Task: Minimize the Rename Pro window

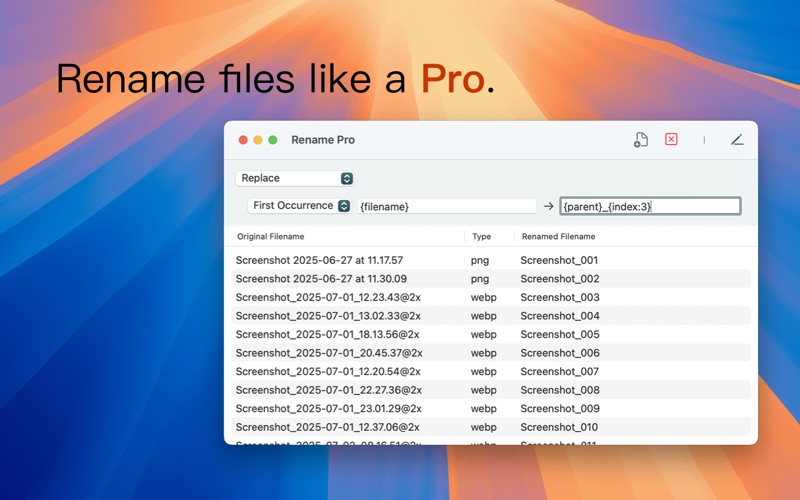Action: click(258, 140)
